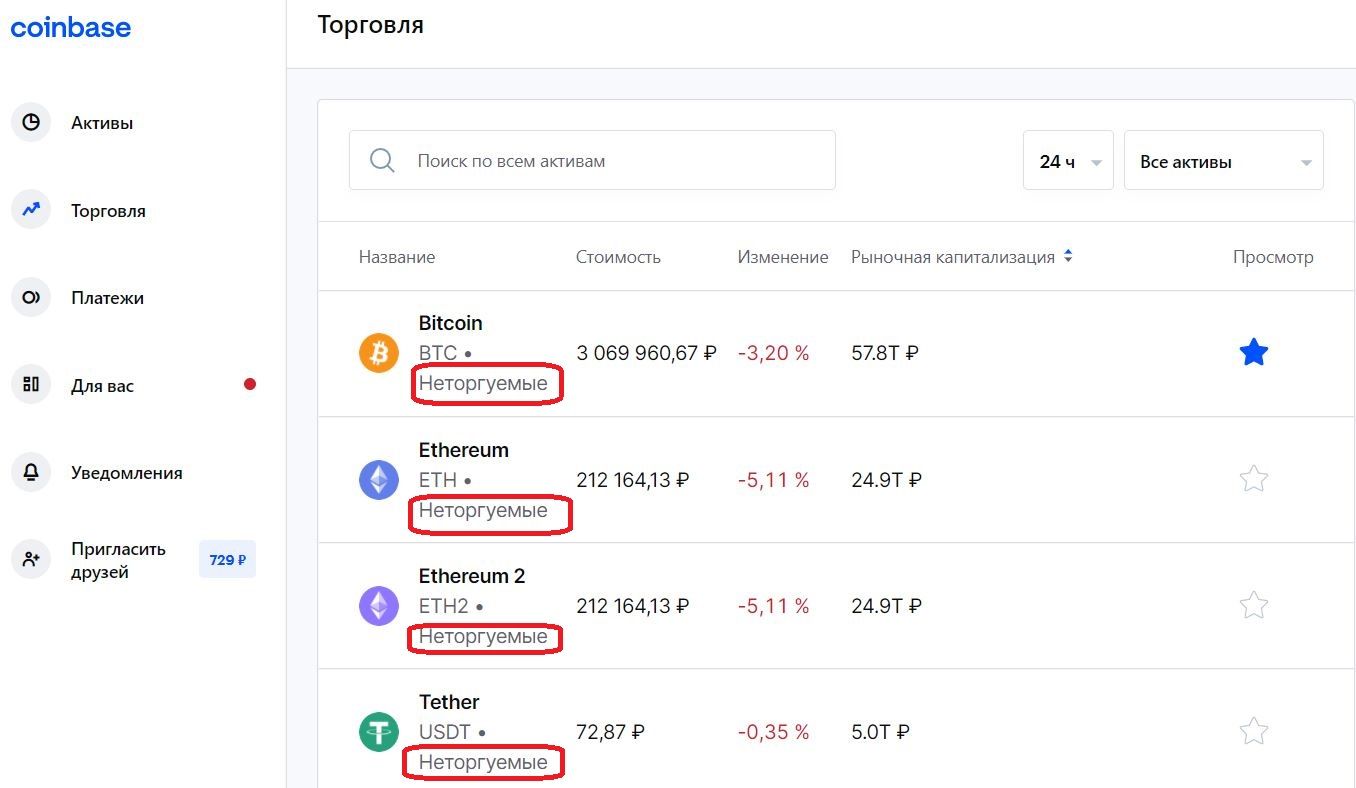The height and width of the screenshot is (788, 1356).
Task: Open the 24 ч time period dropdown
Action: coord(1067,161)
